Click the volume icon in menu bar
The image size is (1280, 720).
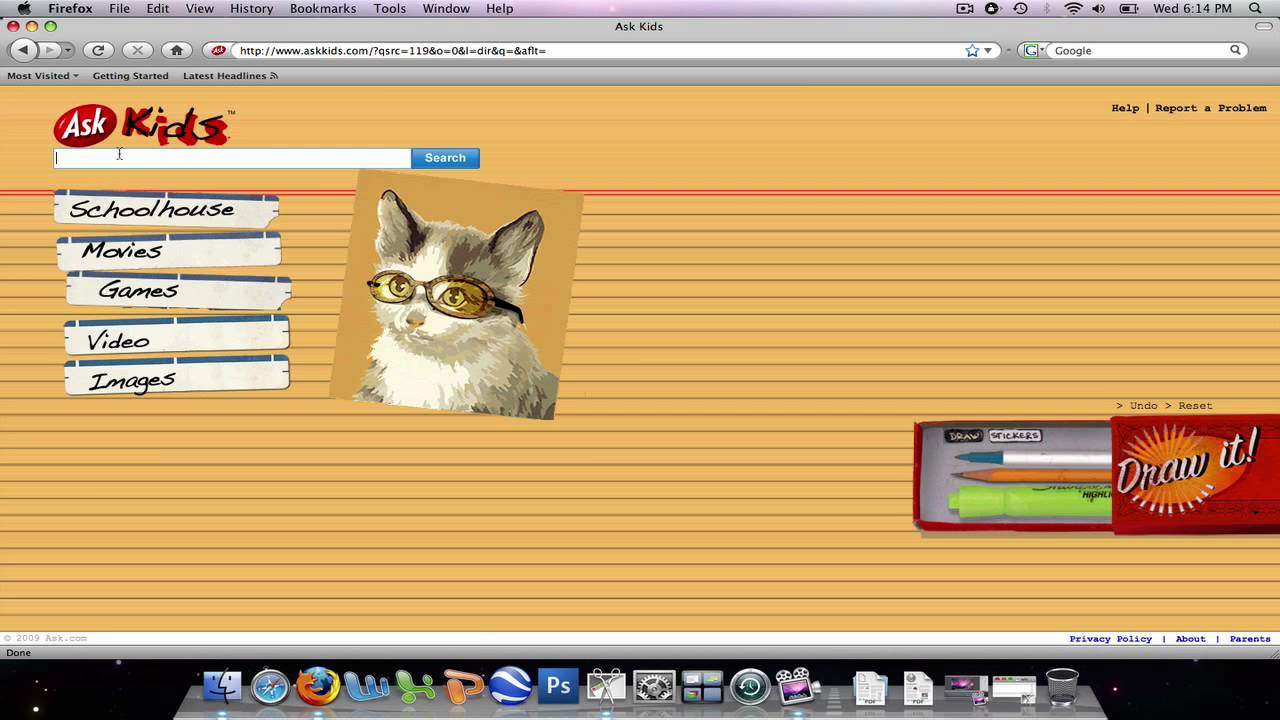coord(1098,9)
